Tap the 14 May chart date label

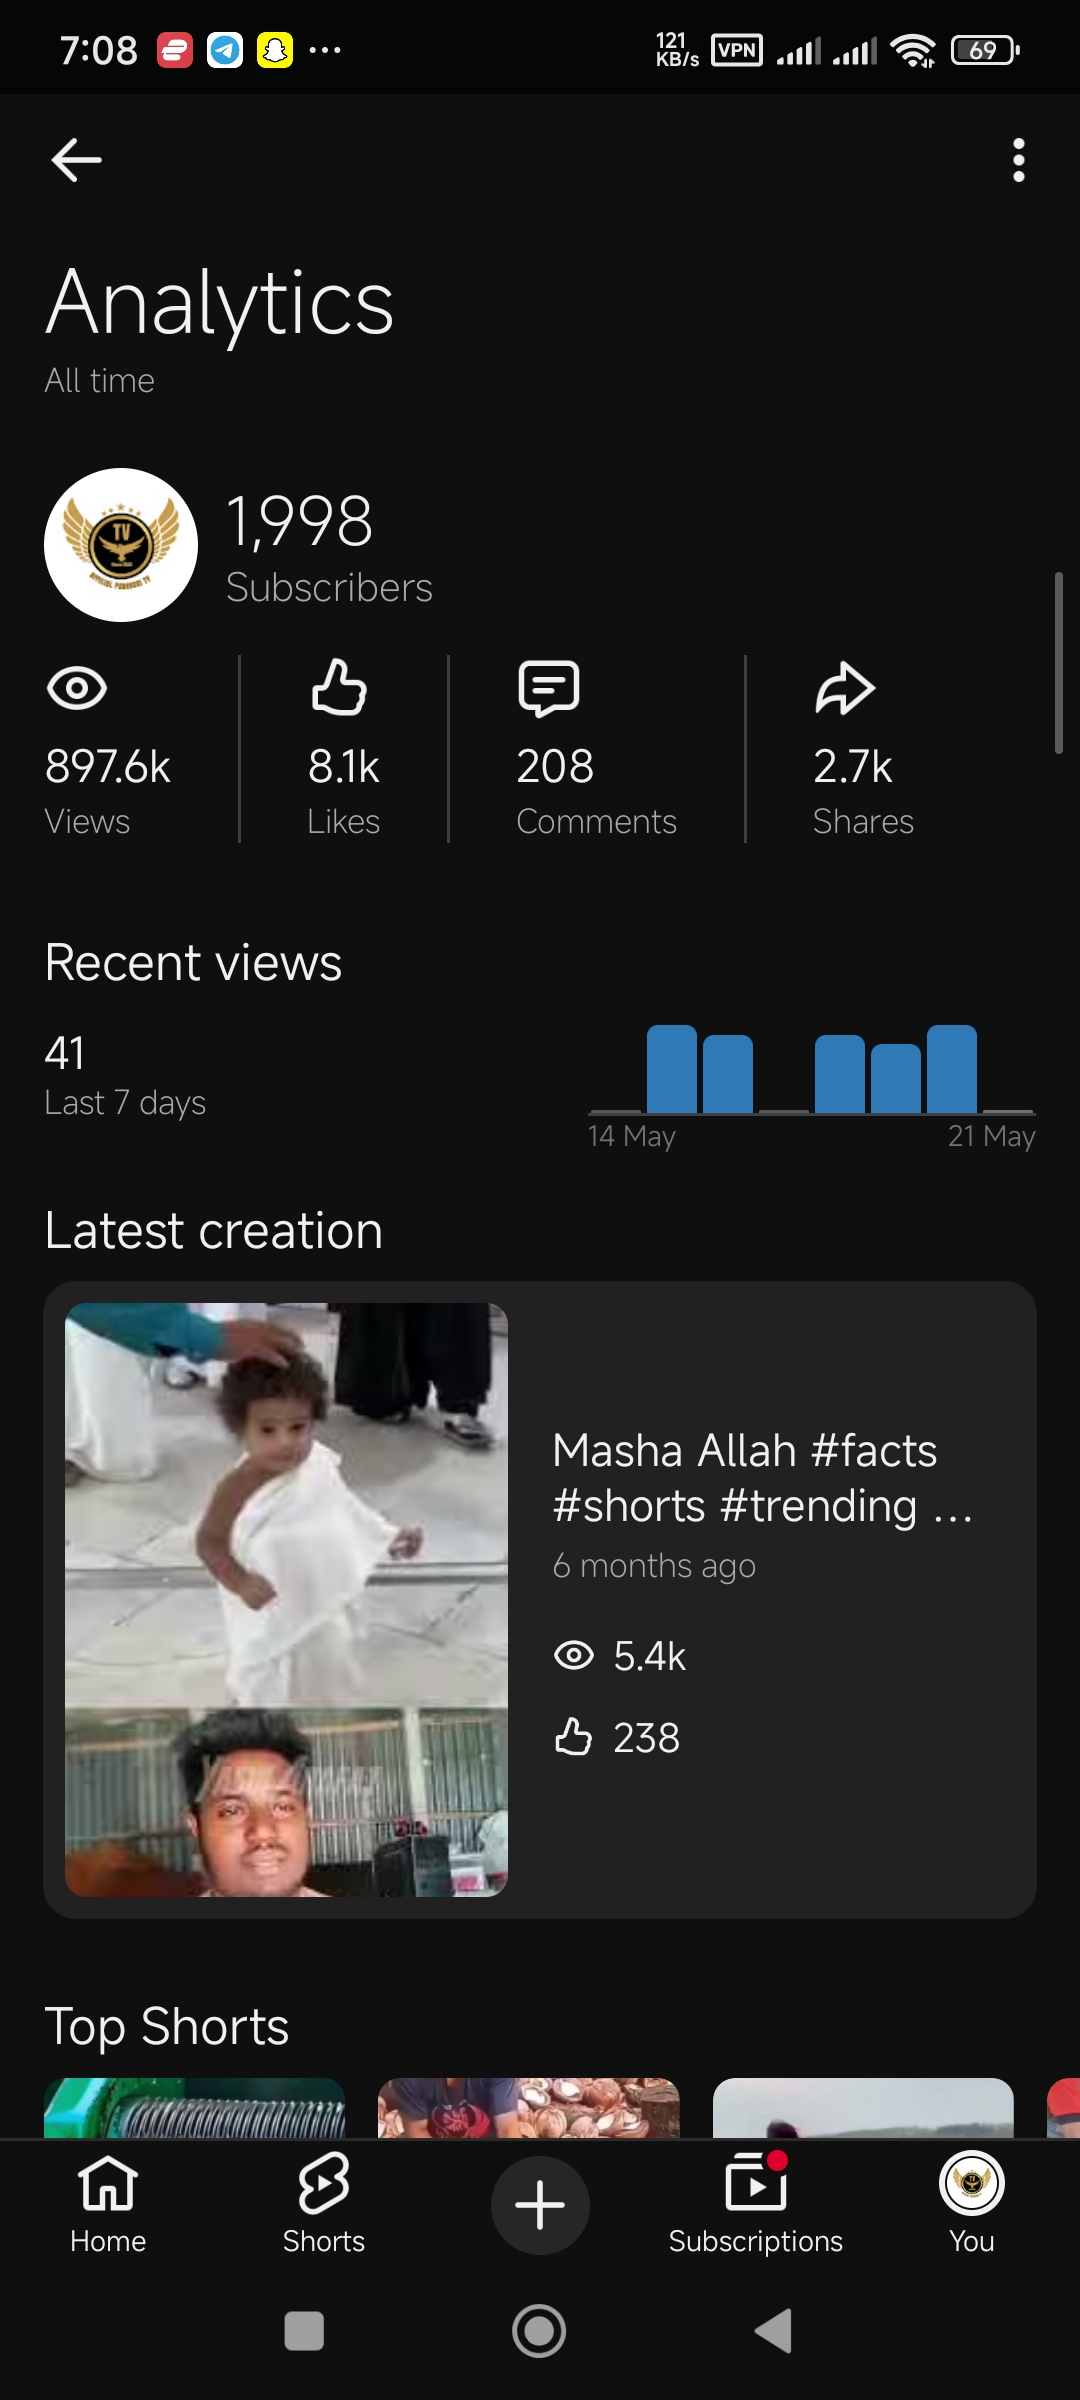(632, 1136)
